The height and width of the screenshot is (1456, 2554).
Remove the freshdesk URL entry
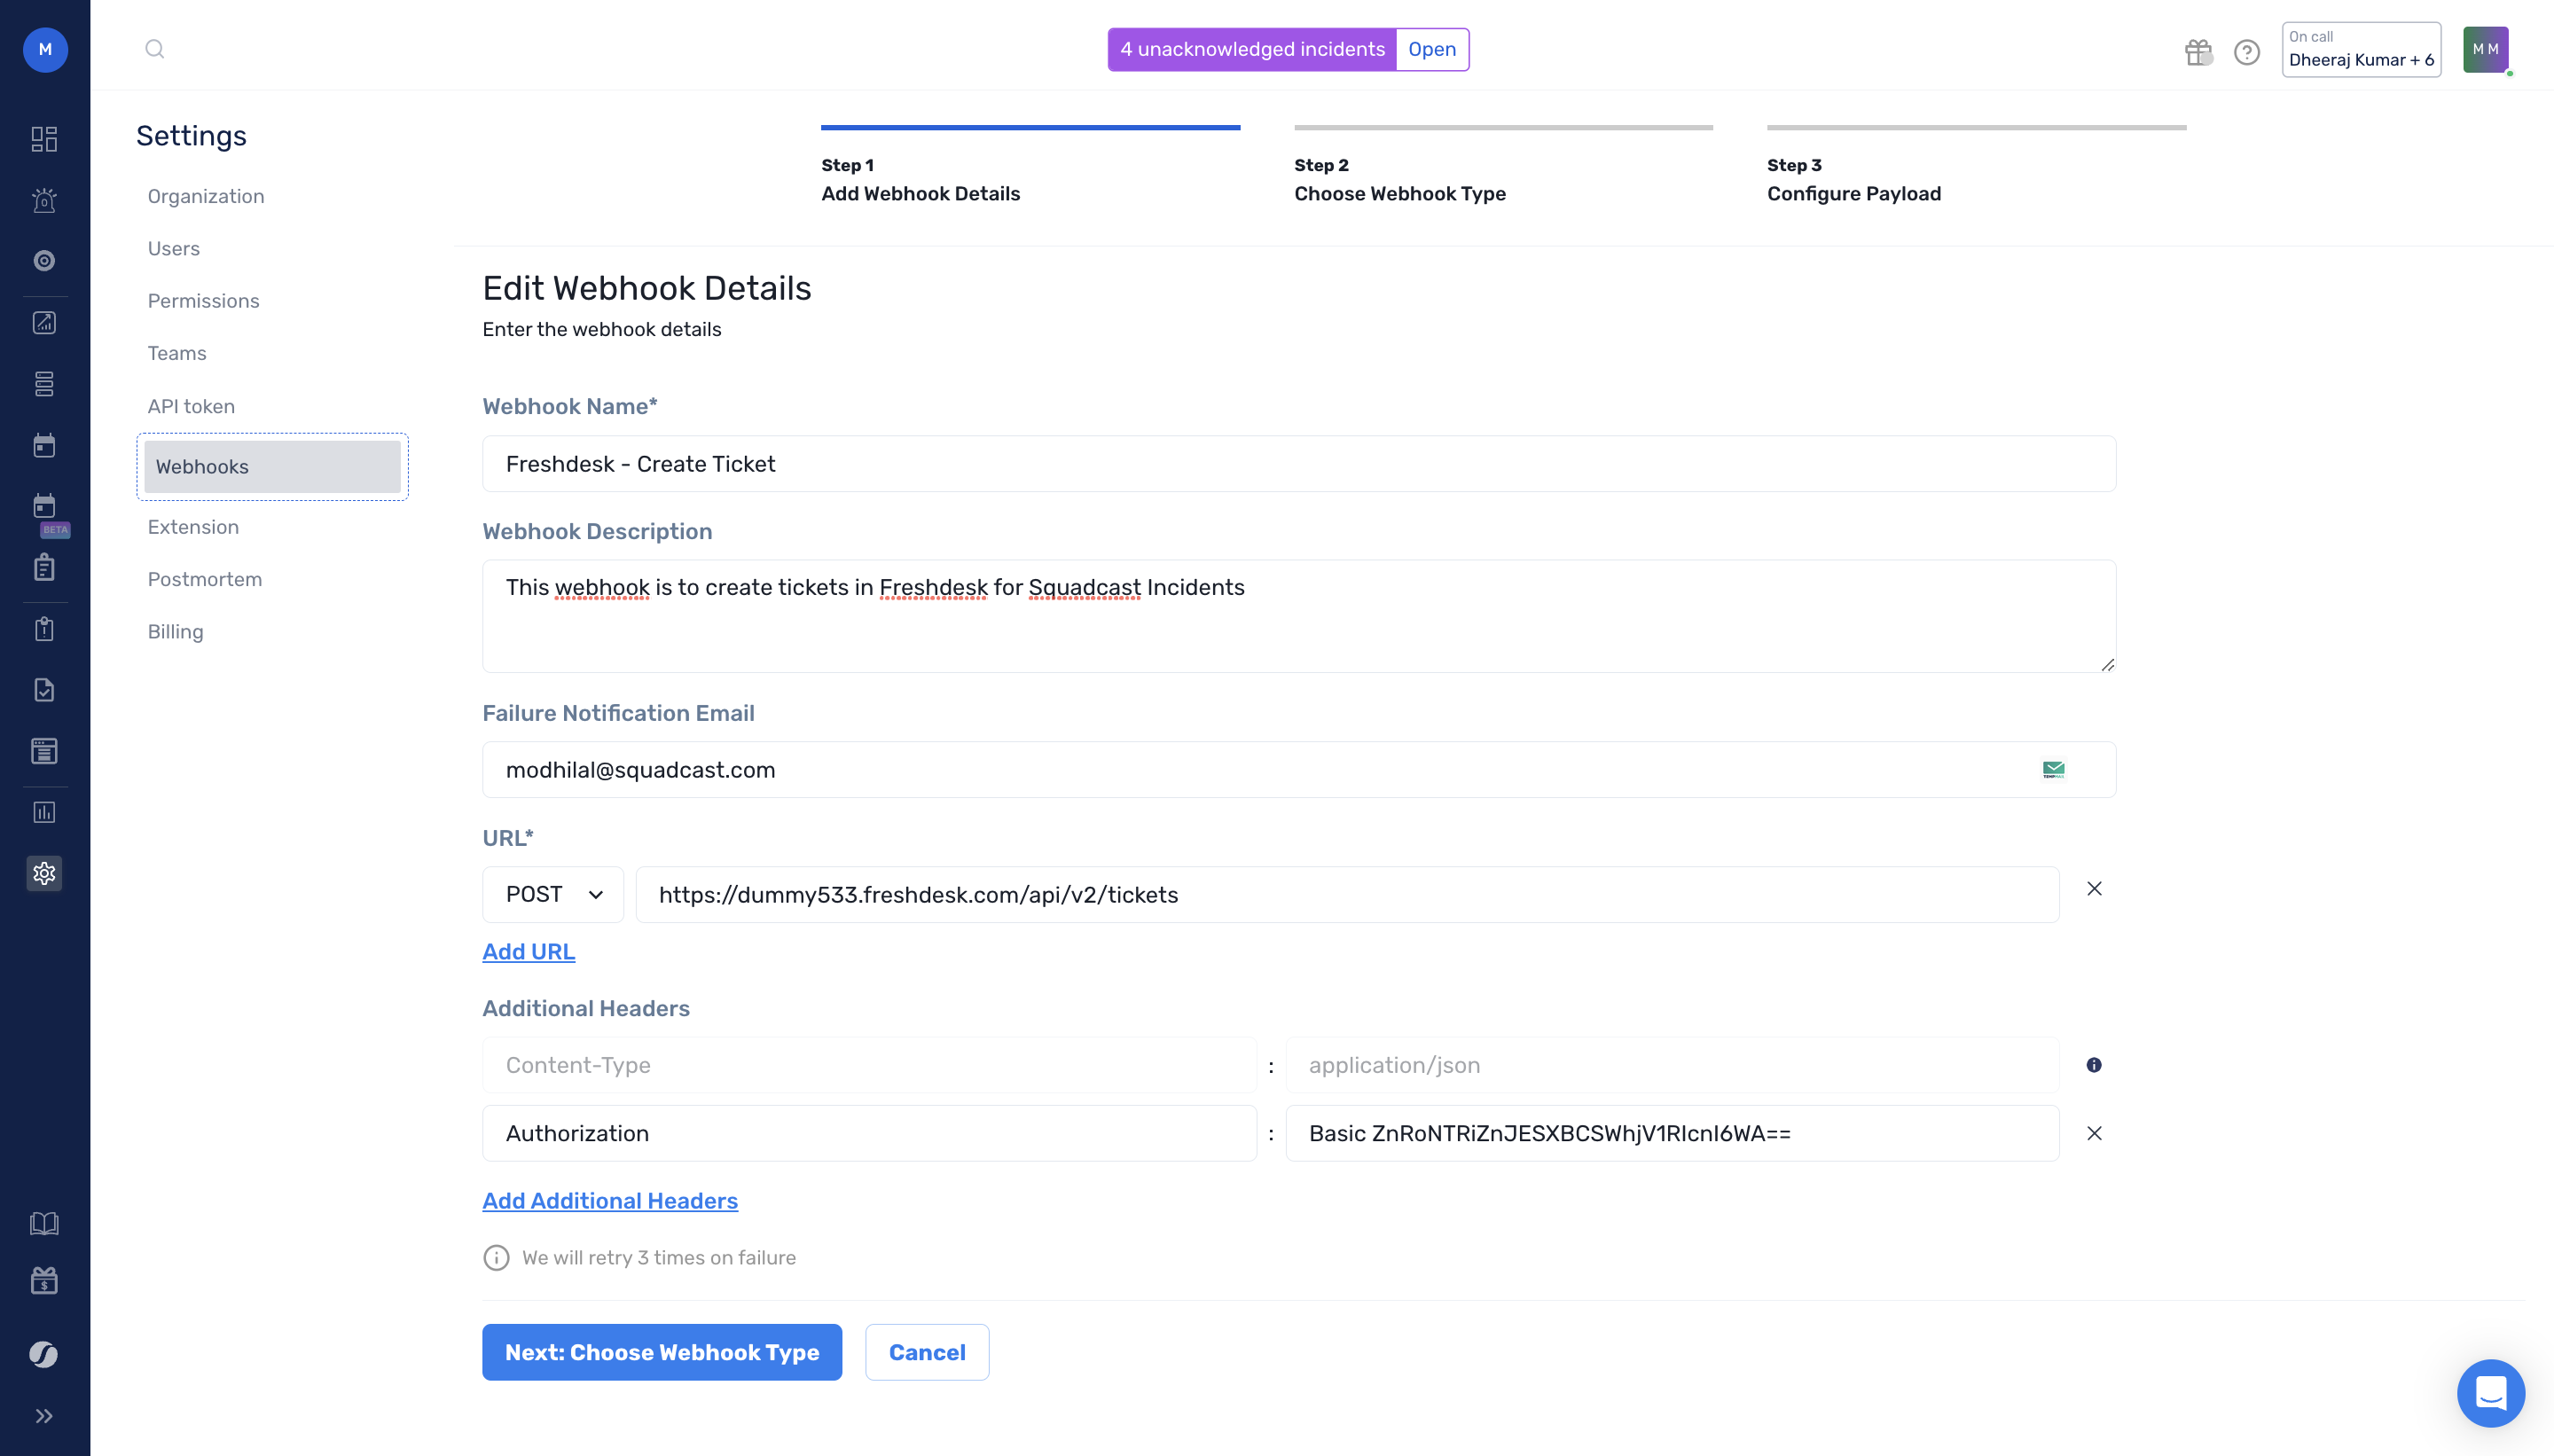2093,889
